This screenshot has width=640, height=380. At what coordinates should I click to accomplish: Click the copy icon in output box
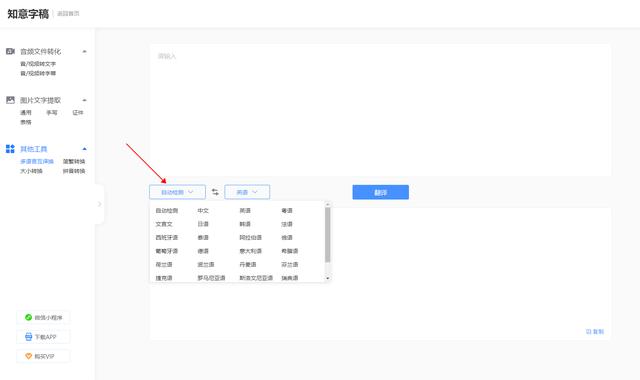click(x=589, y=331)
